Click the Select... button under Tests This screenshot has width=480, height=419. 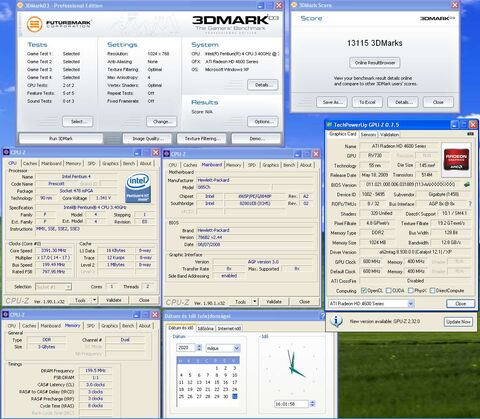(x=77, y=122)
